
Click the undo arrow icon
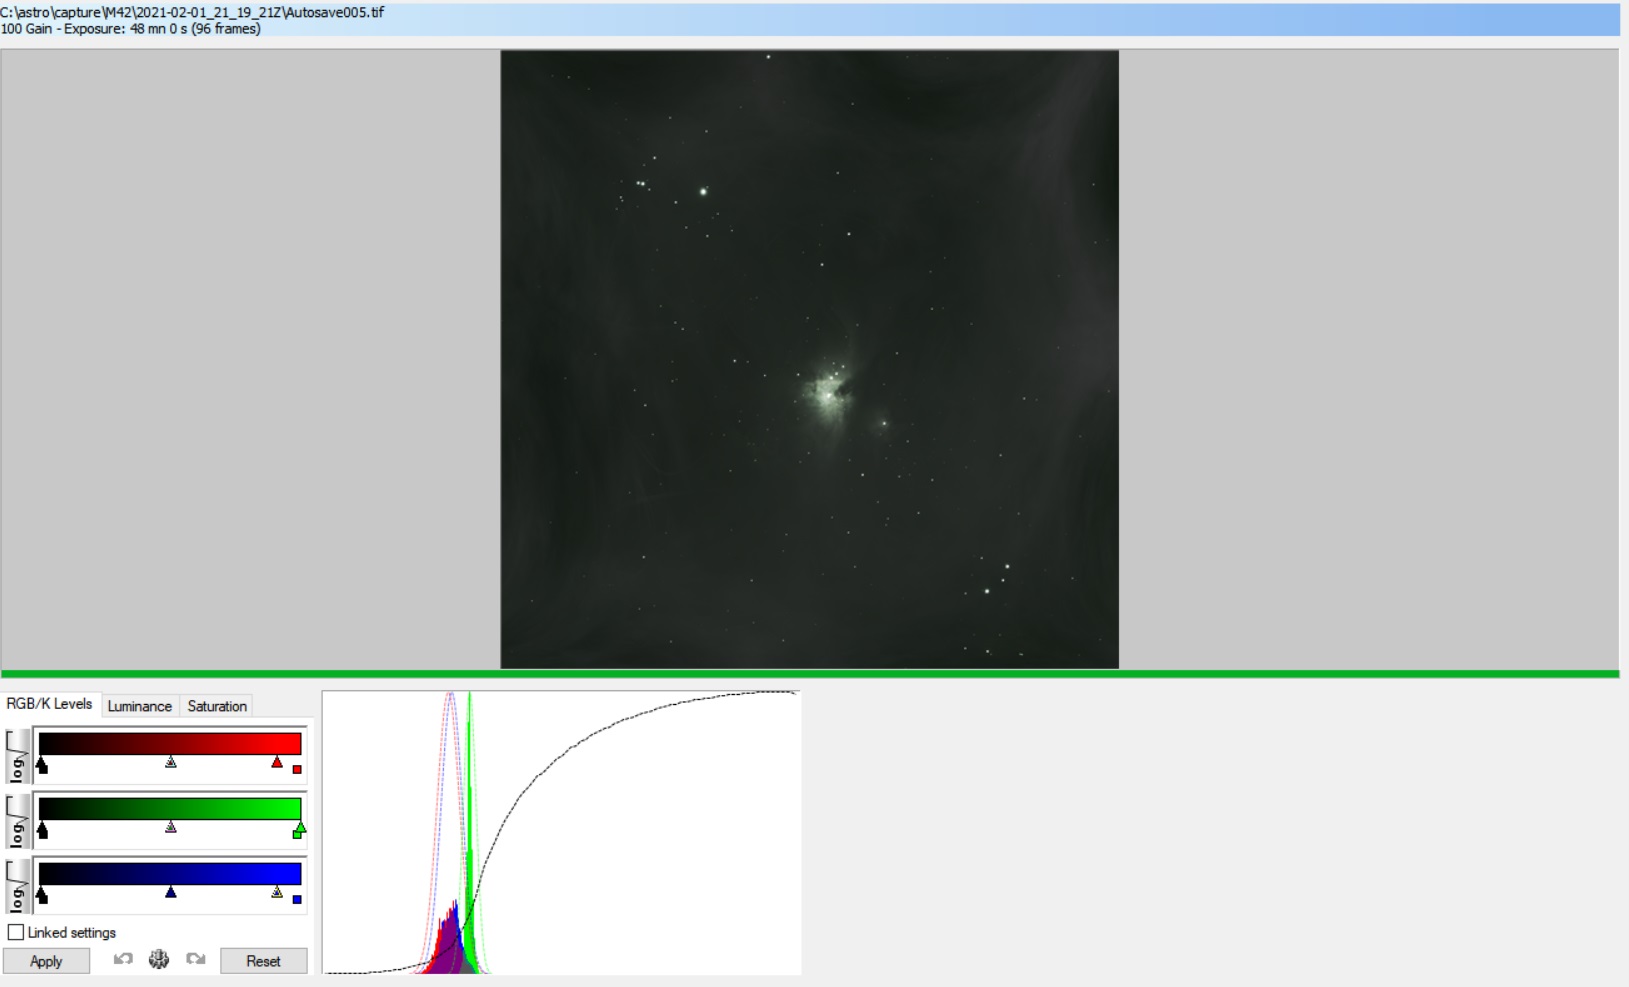point(123,959)
